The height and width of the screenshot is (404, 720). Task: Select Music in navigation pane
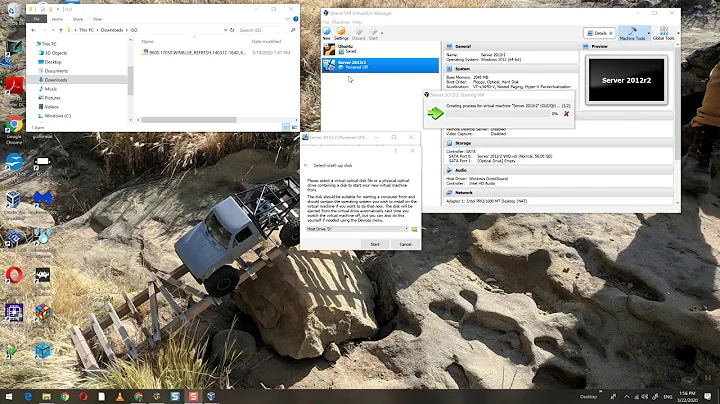51,89
